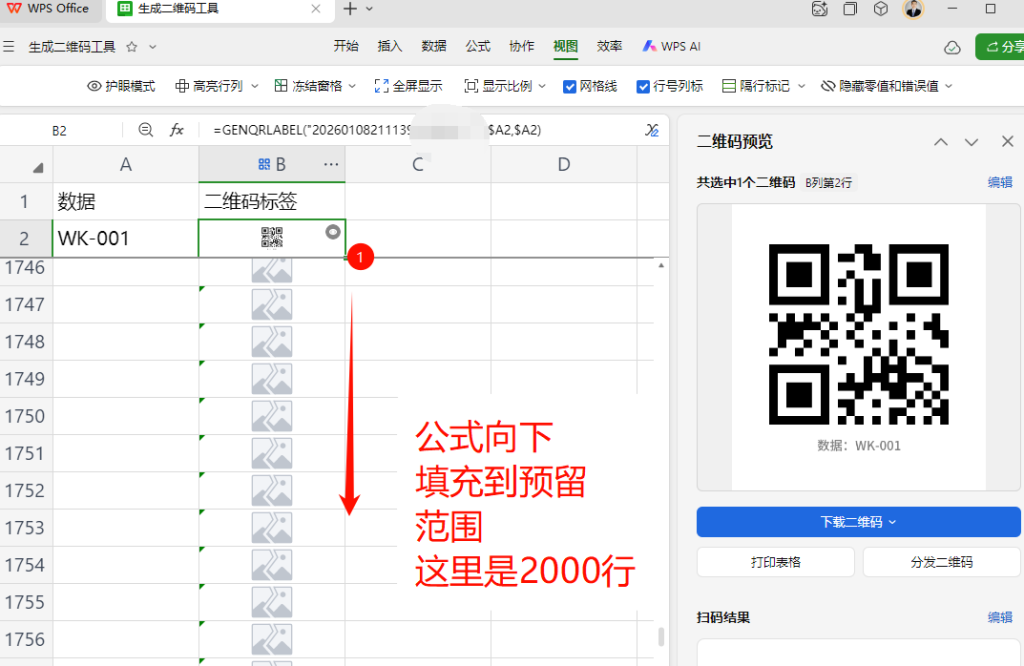1024x666 pixels.
Task: Select column B header
Action: (272, 165)
